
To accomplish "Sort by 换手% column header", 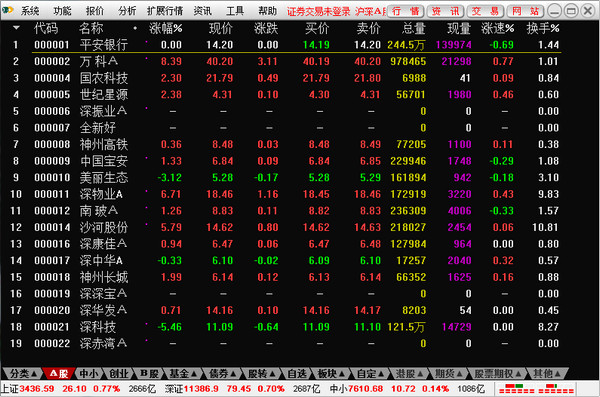I will click(543, 28).
